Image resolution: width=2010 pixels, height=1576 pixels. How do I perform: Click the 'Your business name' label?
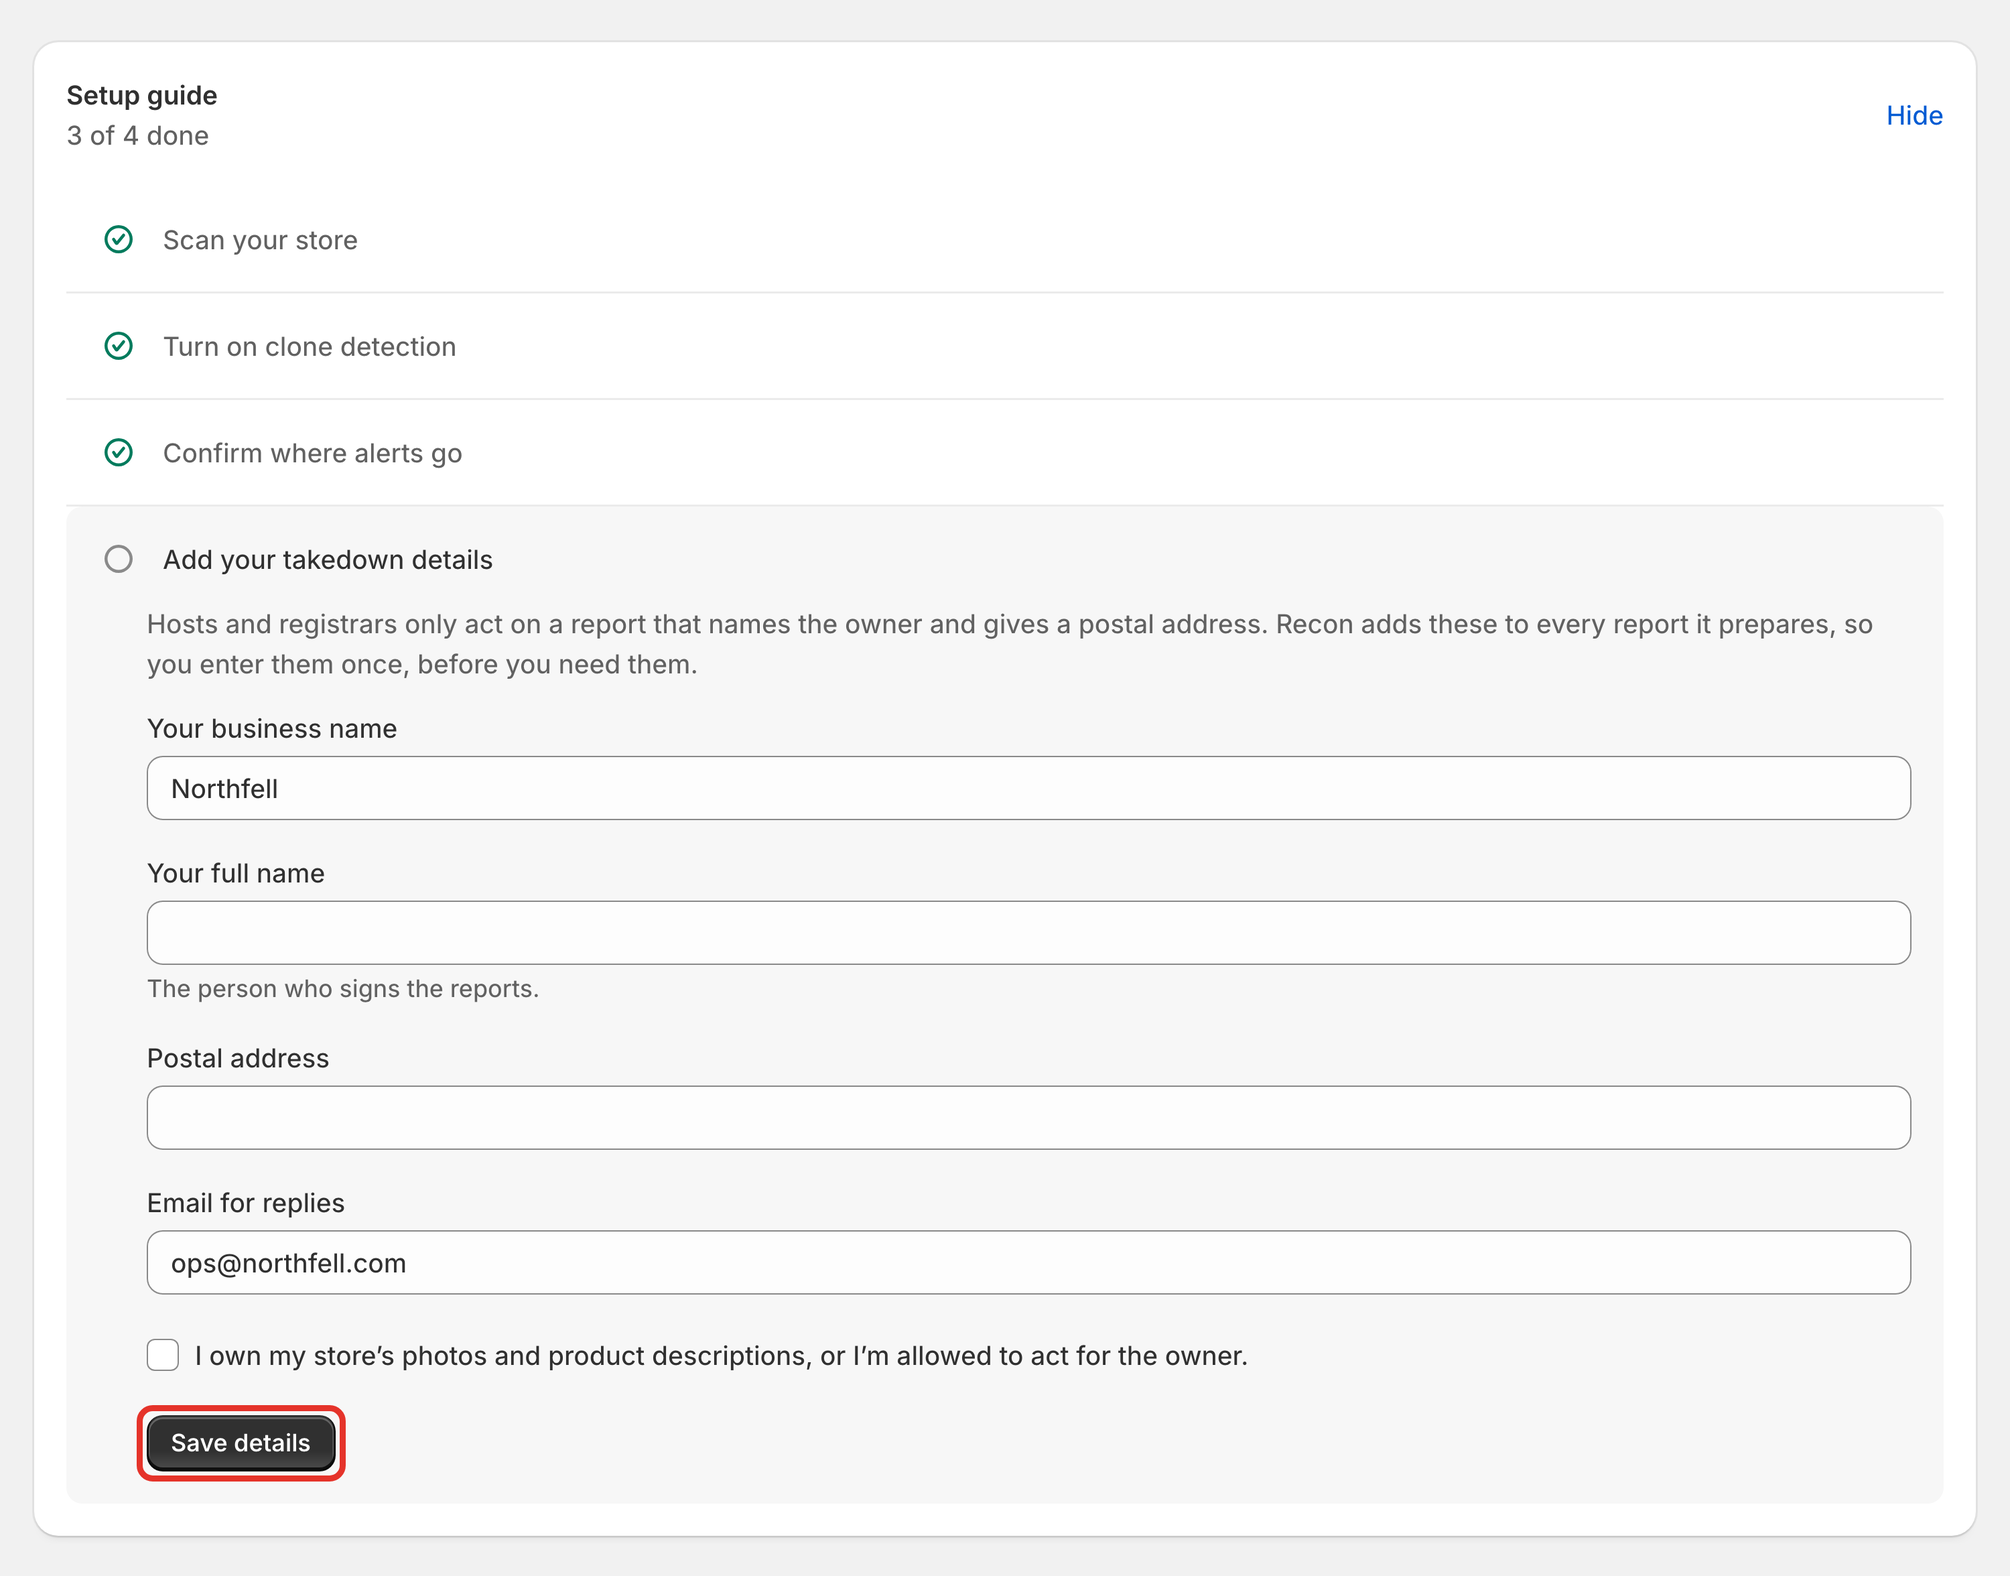272,729
